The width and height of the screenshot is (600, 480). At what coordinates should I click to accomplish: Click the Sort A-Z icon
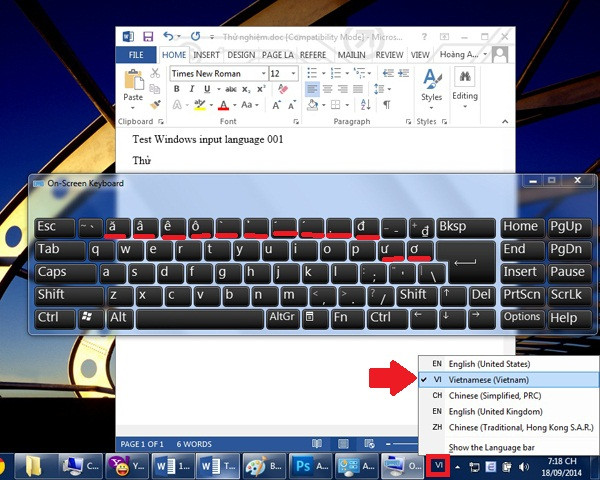tap(365, 104)
